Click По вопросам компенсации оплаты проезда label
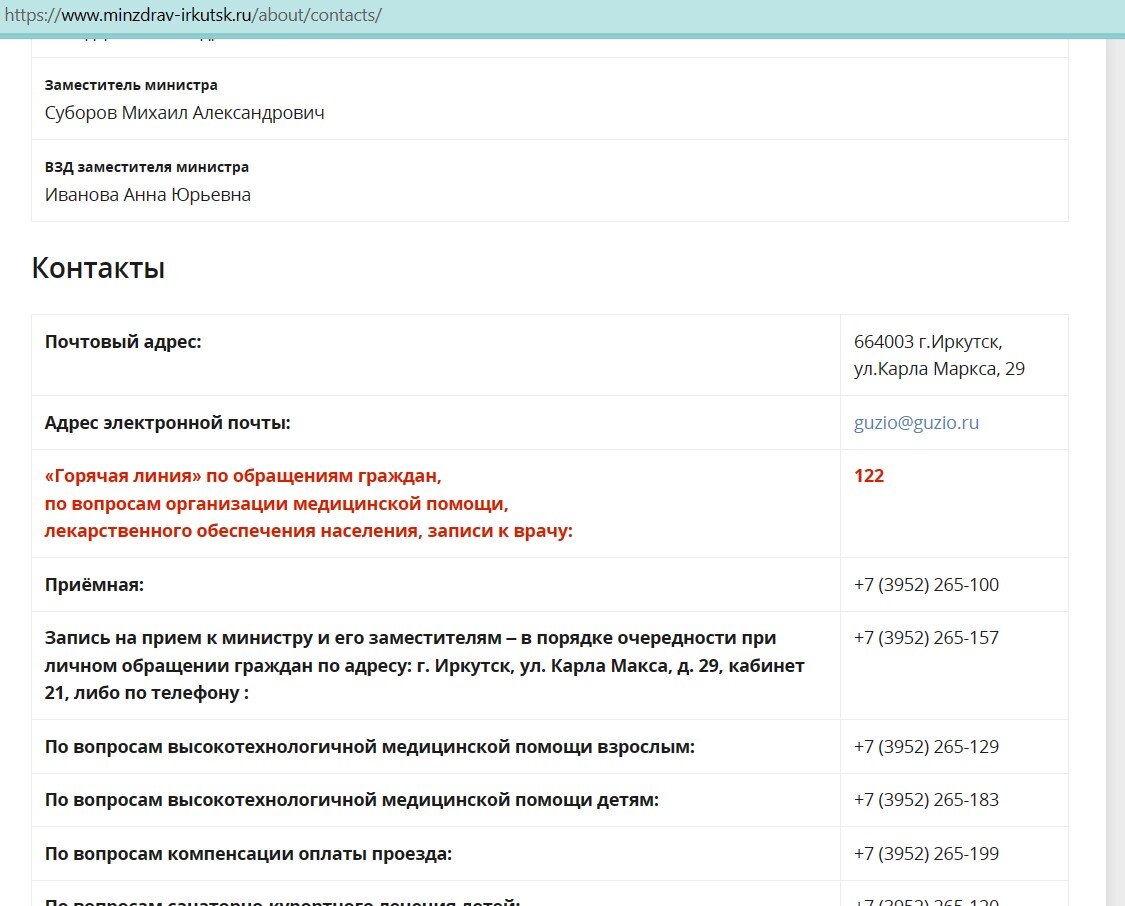This screenshot has height=906, width=1125. [x=248, y=854]
